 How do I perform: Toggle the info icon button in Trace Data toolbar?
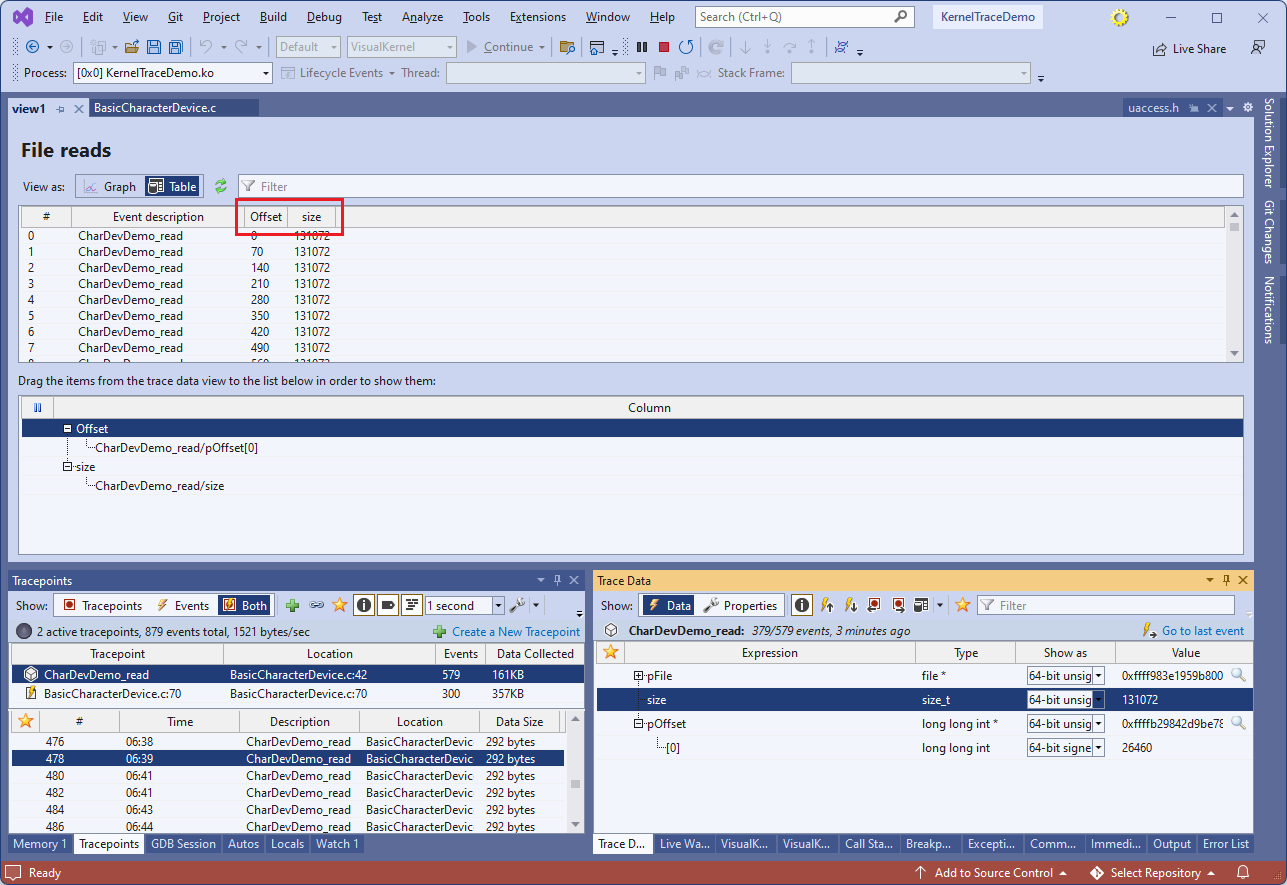click(802, 605)
